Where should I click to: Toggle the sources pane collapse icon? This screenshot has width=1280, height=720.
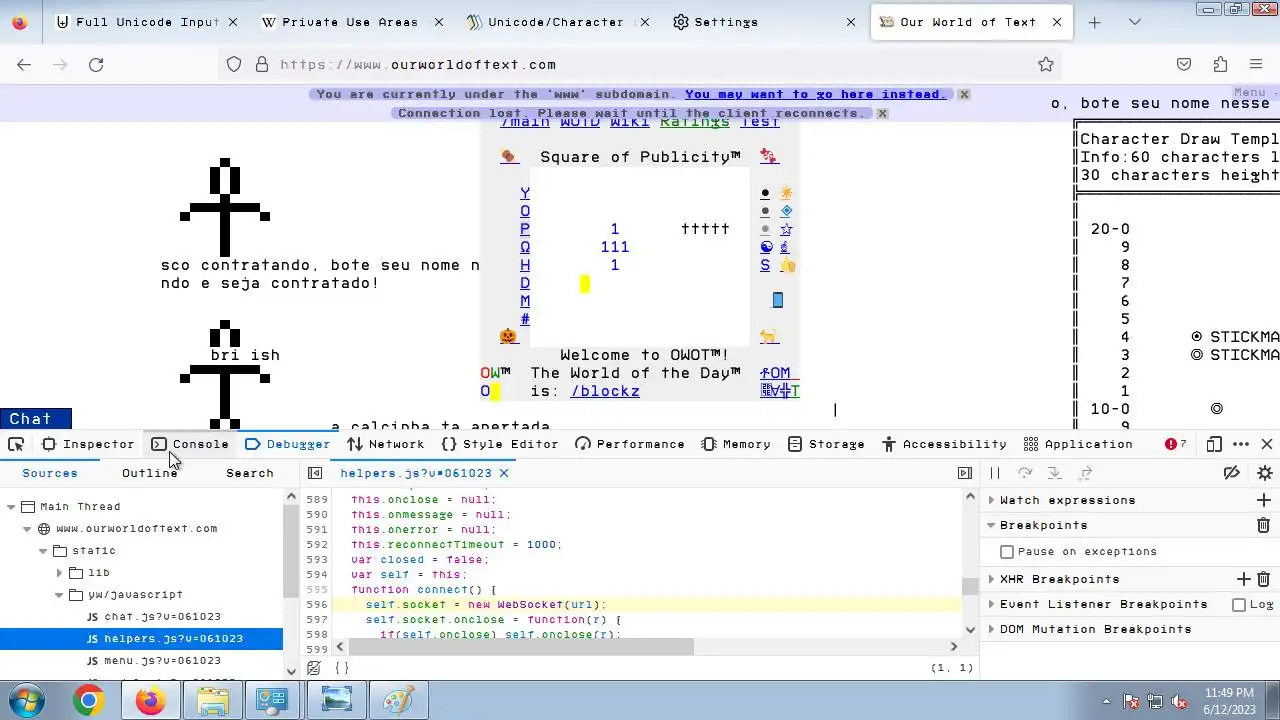315,473
